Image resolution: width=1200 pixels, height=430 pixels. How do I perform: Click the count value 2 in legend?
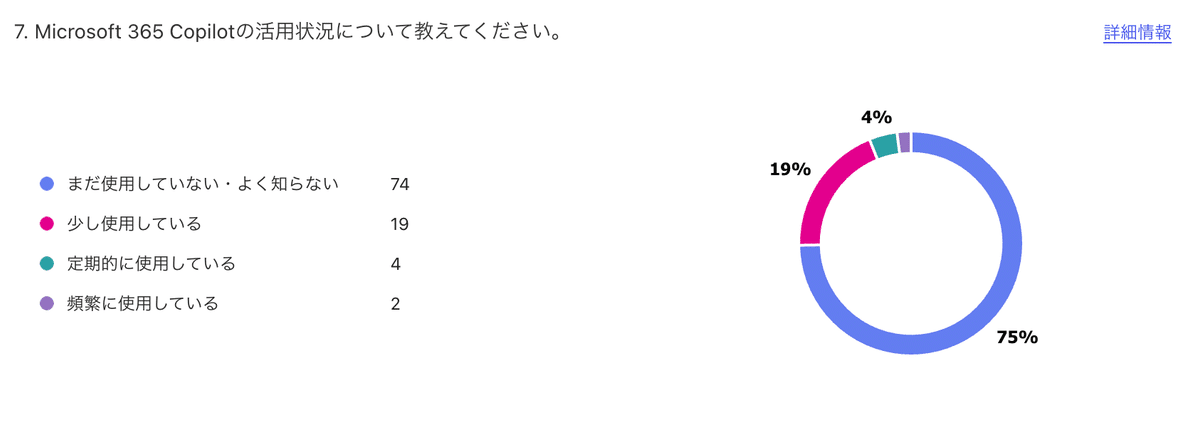pyautogui.click(x=396, y=304)
